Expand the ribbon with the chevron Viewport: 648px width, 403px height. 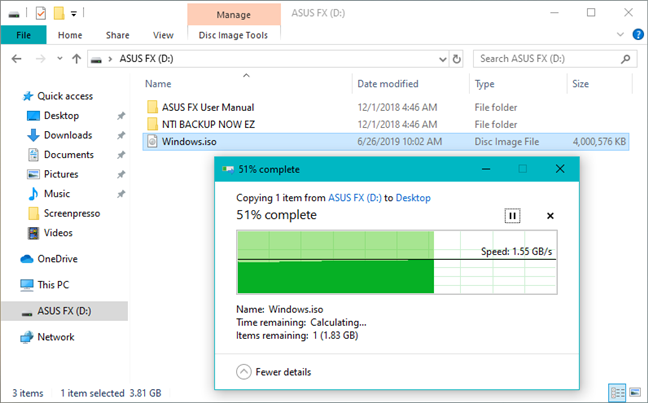(x=620, y=35)
